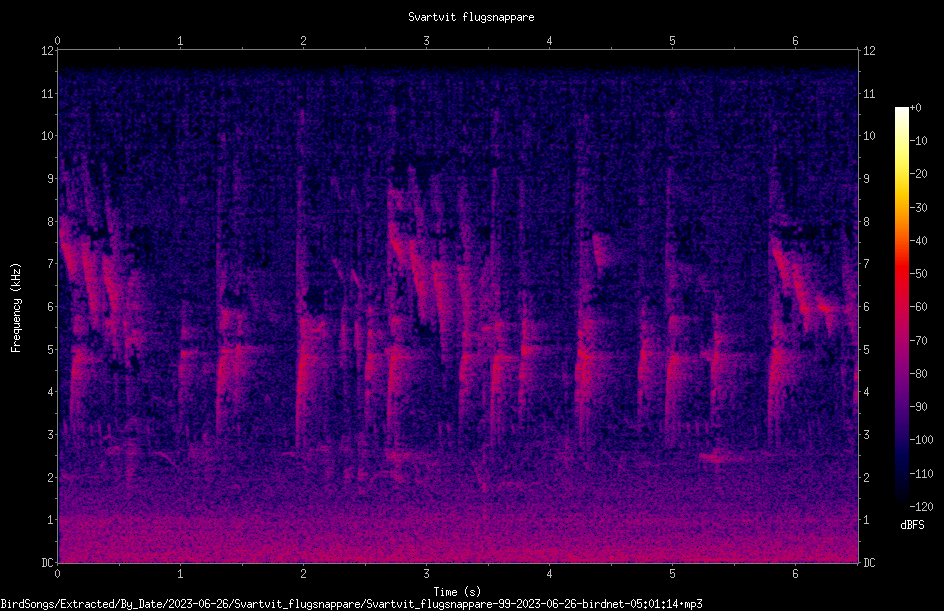Image resolution: width=944 pixels, height=611 pixels.
Task: Click the "-80" color scale label
Action: [918, 374]
